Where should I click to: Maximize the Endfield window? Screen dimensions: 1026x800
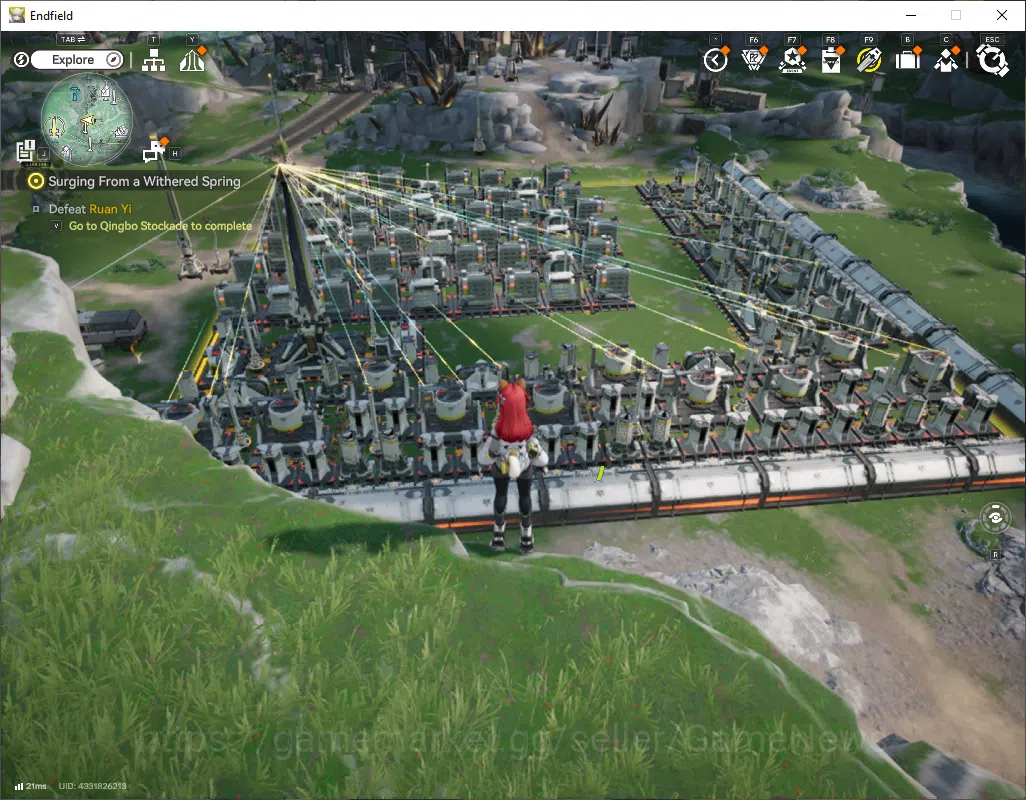956,15
